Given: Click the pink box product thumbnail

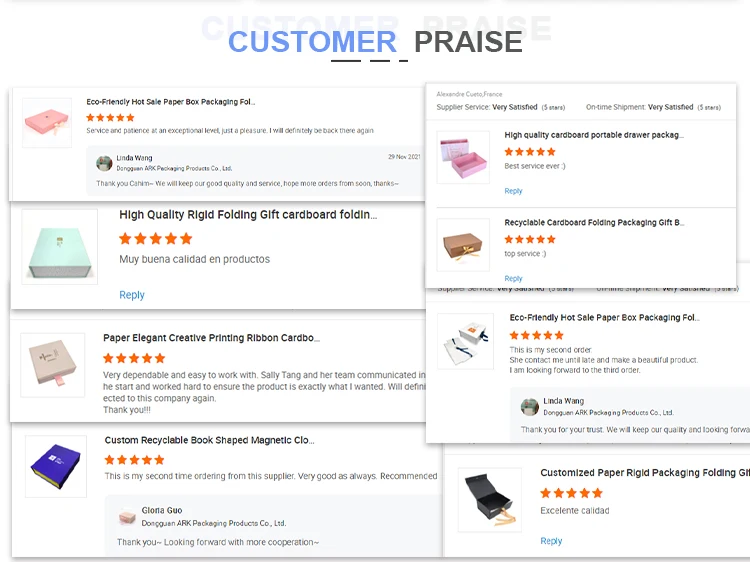Looking at the screenshot, I should coord(47,122).
